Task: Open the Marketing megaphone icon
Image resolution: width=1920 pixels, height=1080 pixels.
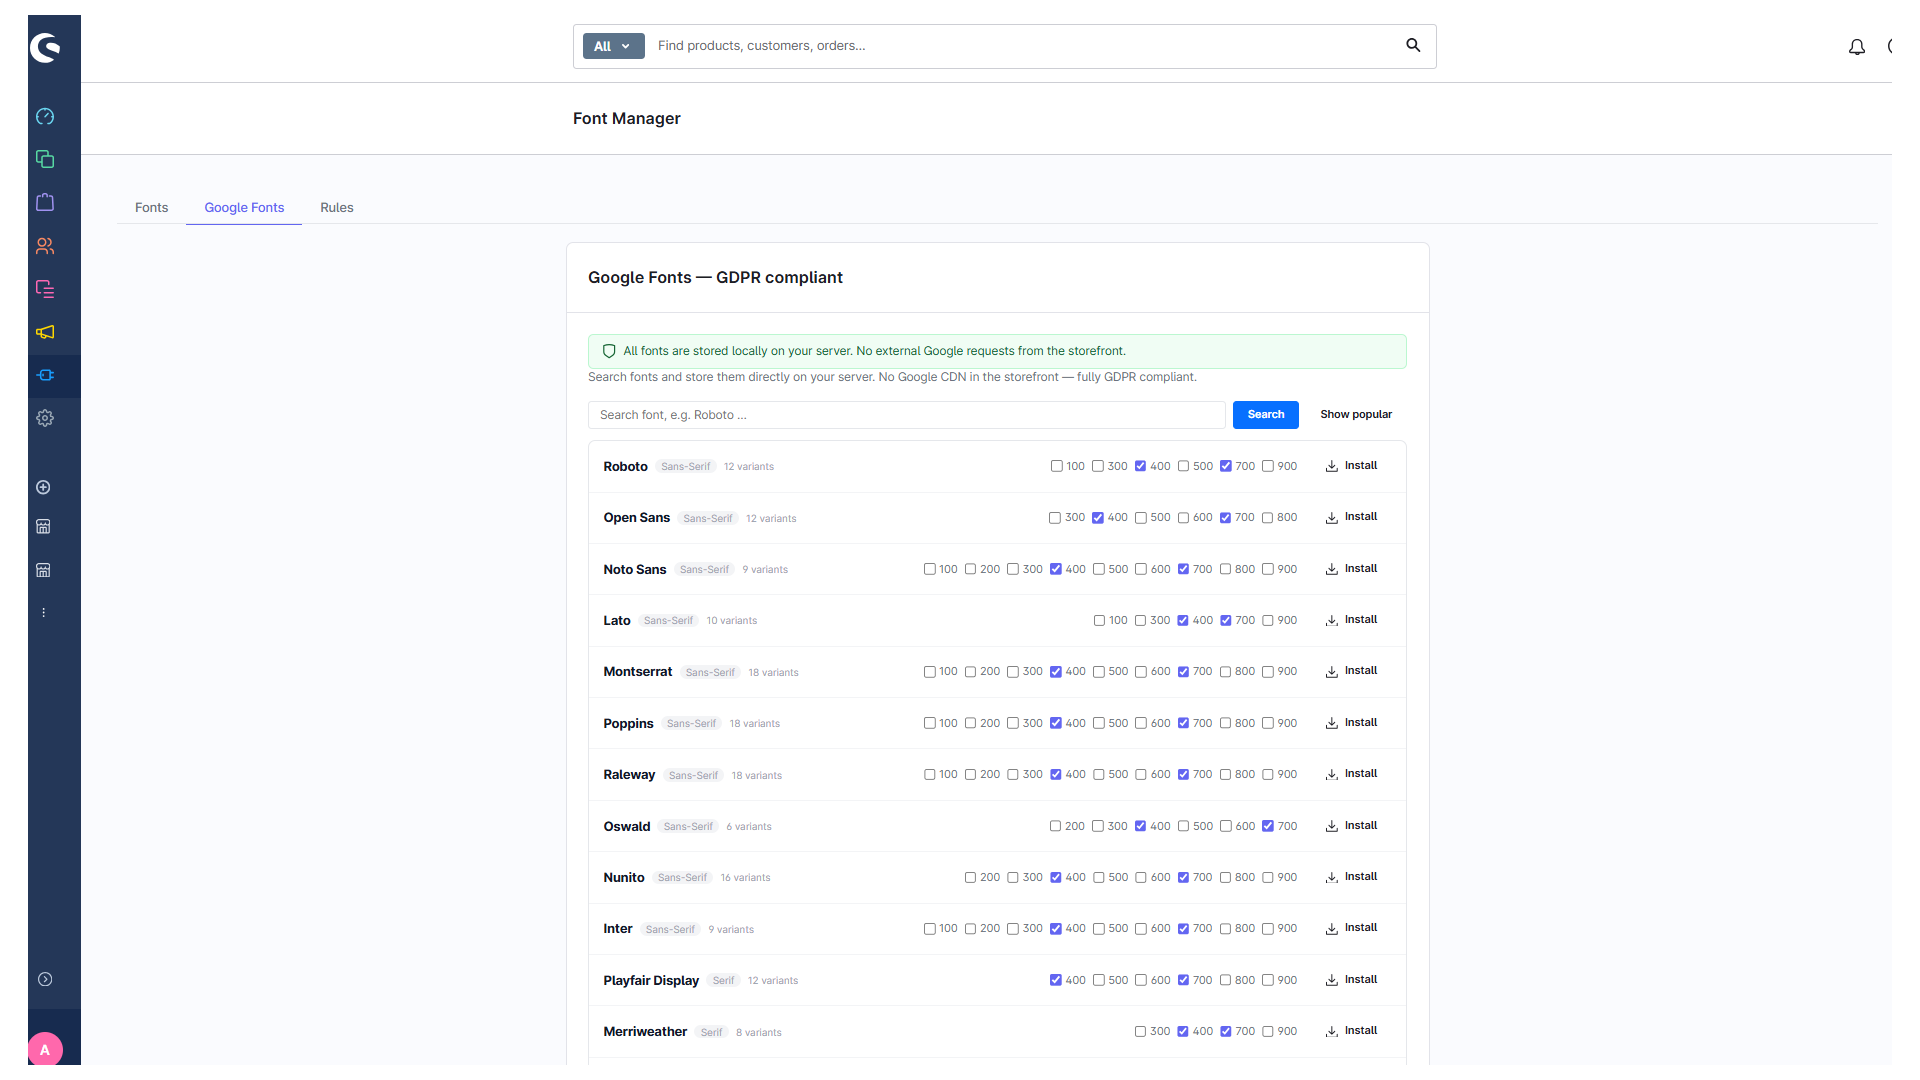Action: [45, 332]
